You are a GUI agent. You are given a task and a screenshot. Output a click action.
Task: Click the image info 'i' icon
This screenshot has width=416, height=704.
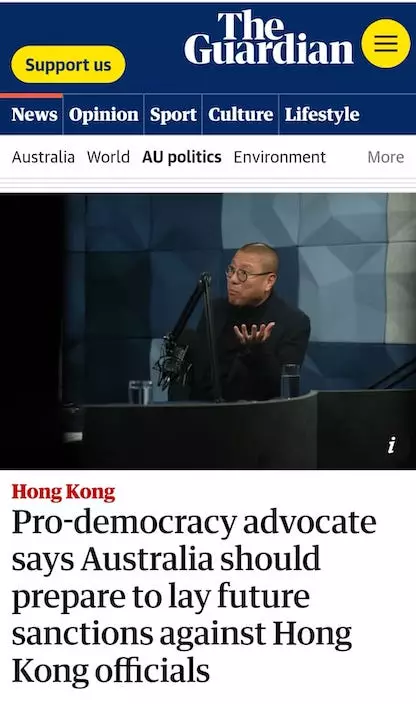pyautogui.click(x=392, y=445)
